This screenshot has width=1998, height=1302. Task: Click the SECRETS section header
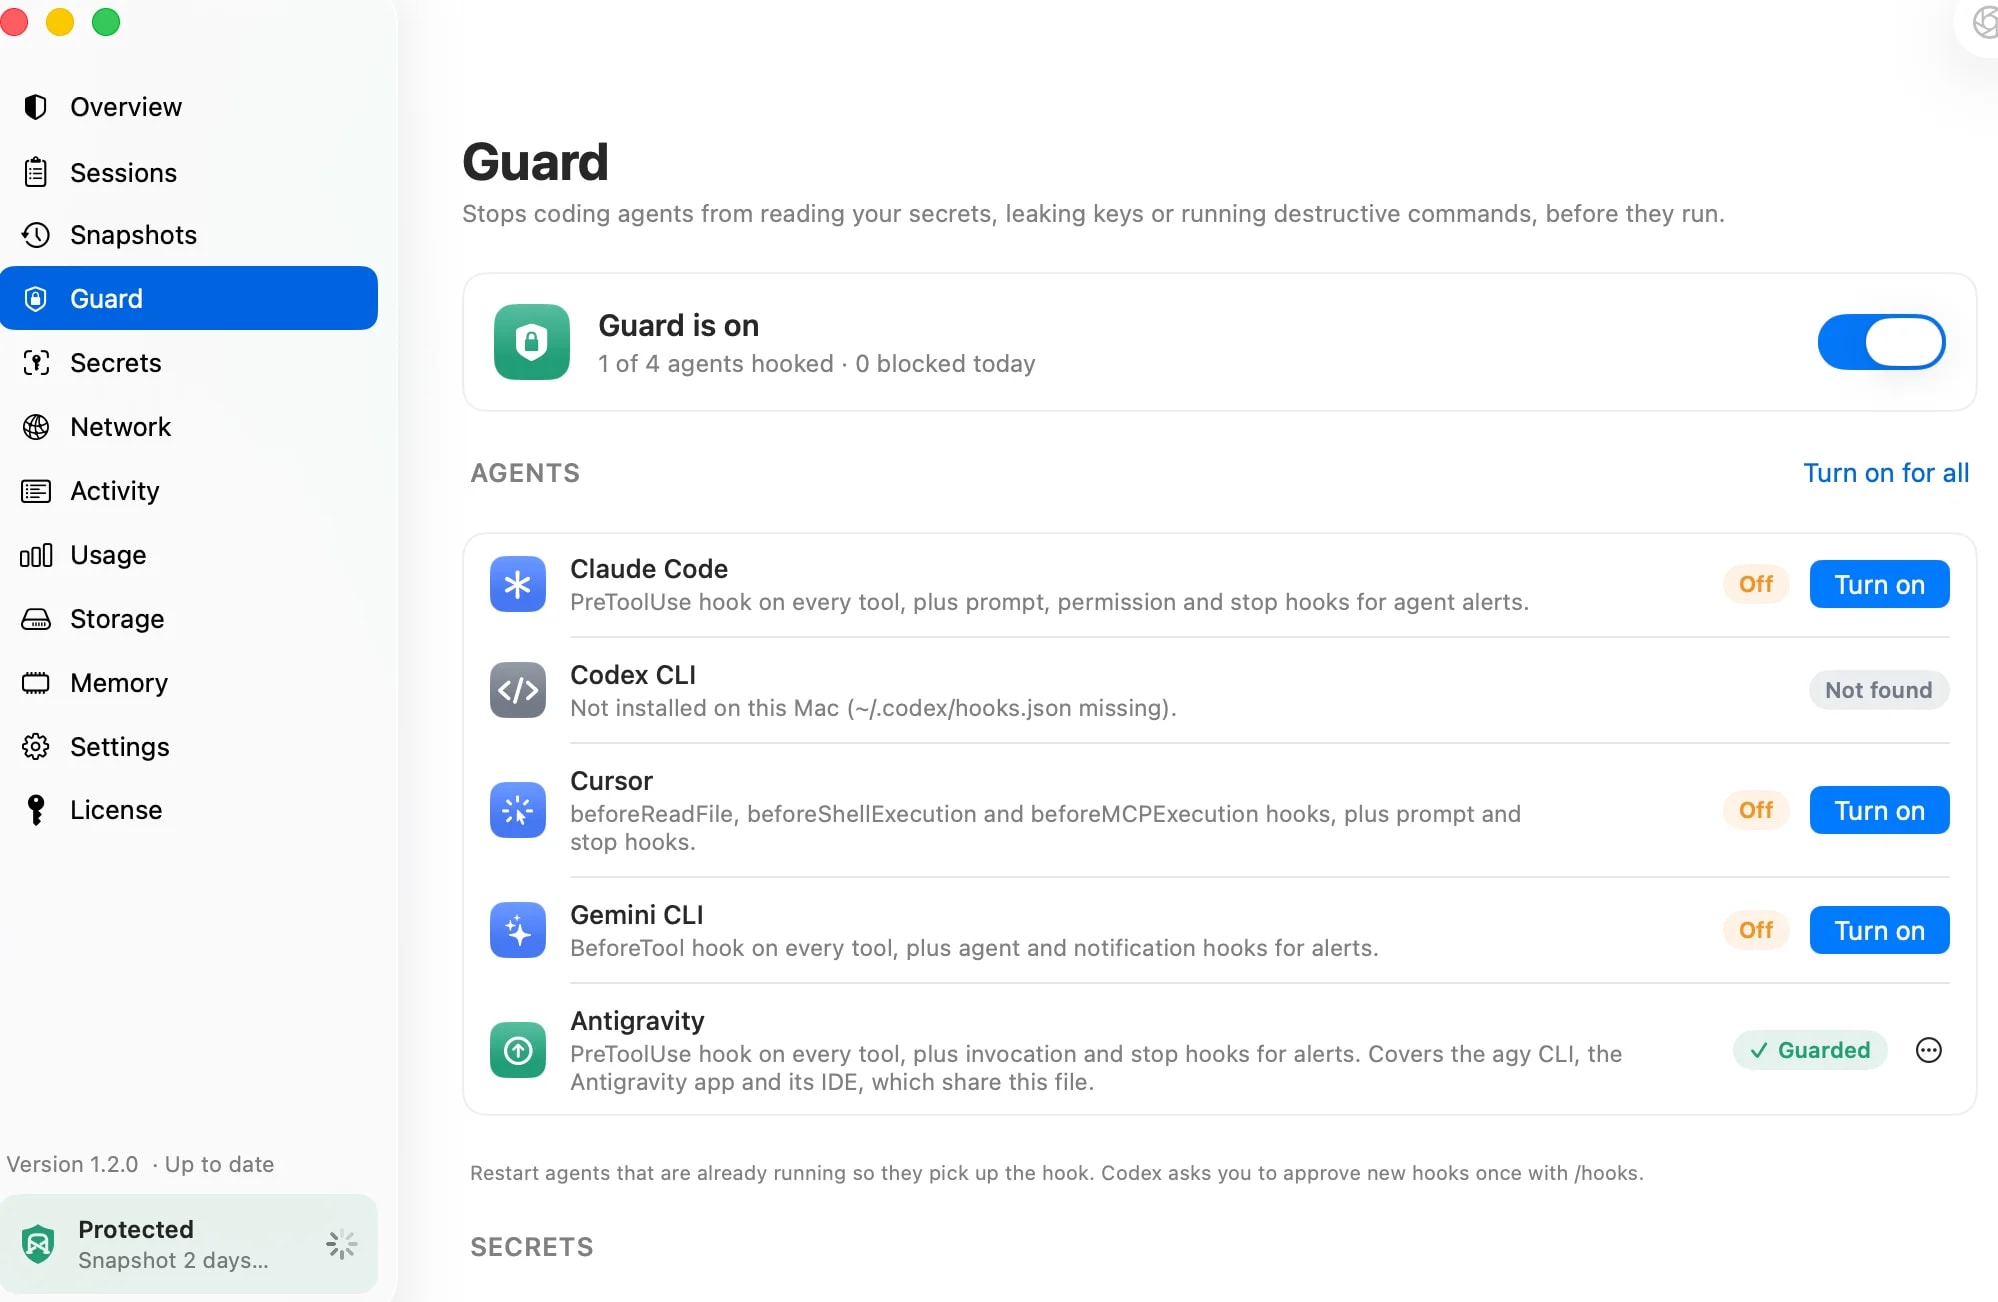[x=532, y=1247]
